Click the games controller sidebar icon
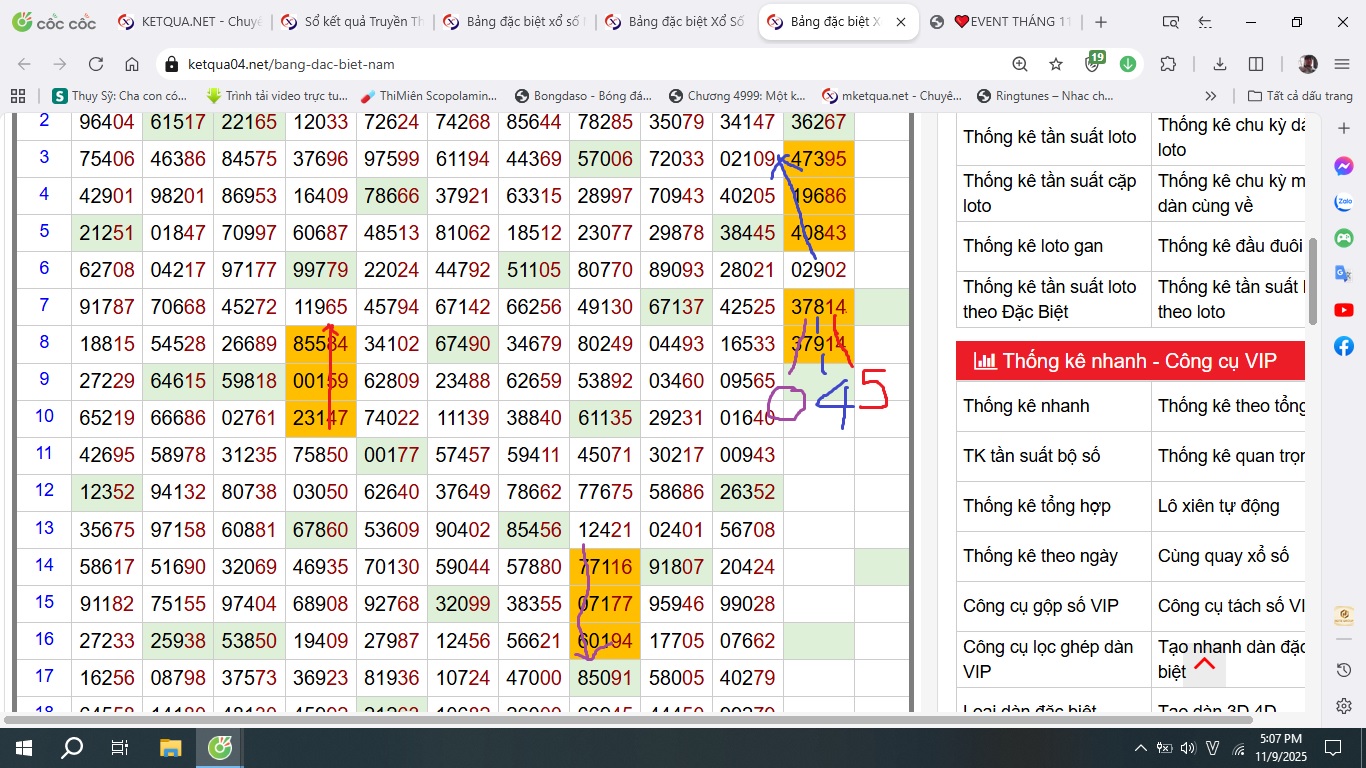This screenshot has width=1366, height=768. 1344,238
